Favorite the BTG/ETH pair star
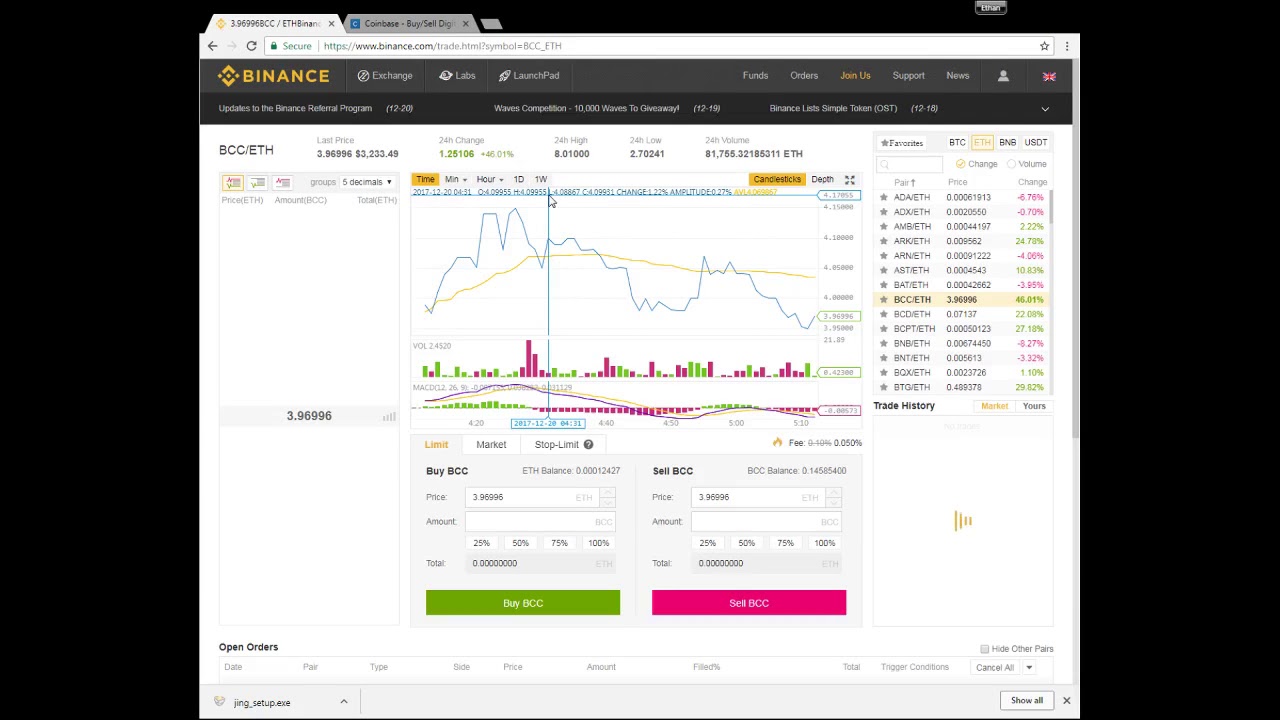The width and height of the screenshot is (1280, 720). click(x=884, y=387)
